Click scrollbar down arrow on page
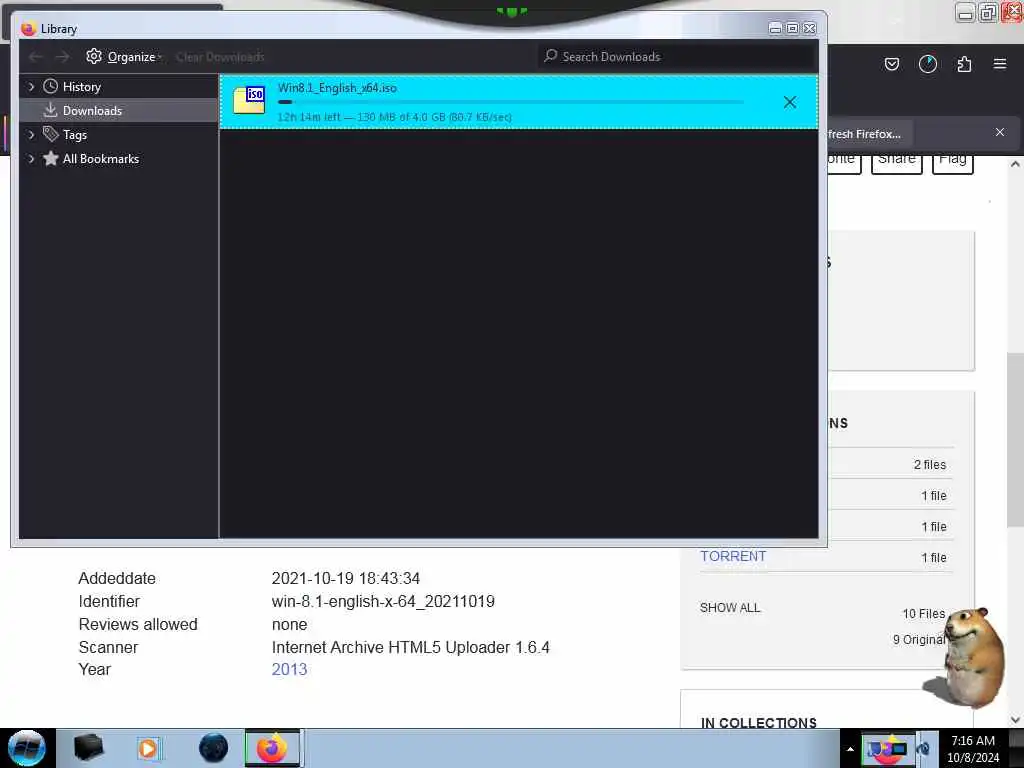Image resolution: width=1024 pixels, height=768 pixels. tap(1015, 720)
